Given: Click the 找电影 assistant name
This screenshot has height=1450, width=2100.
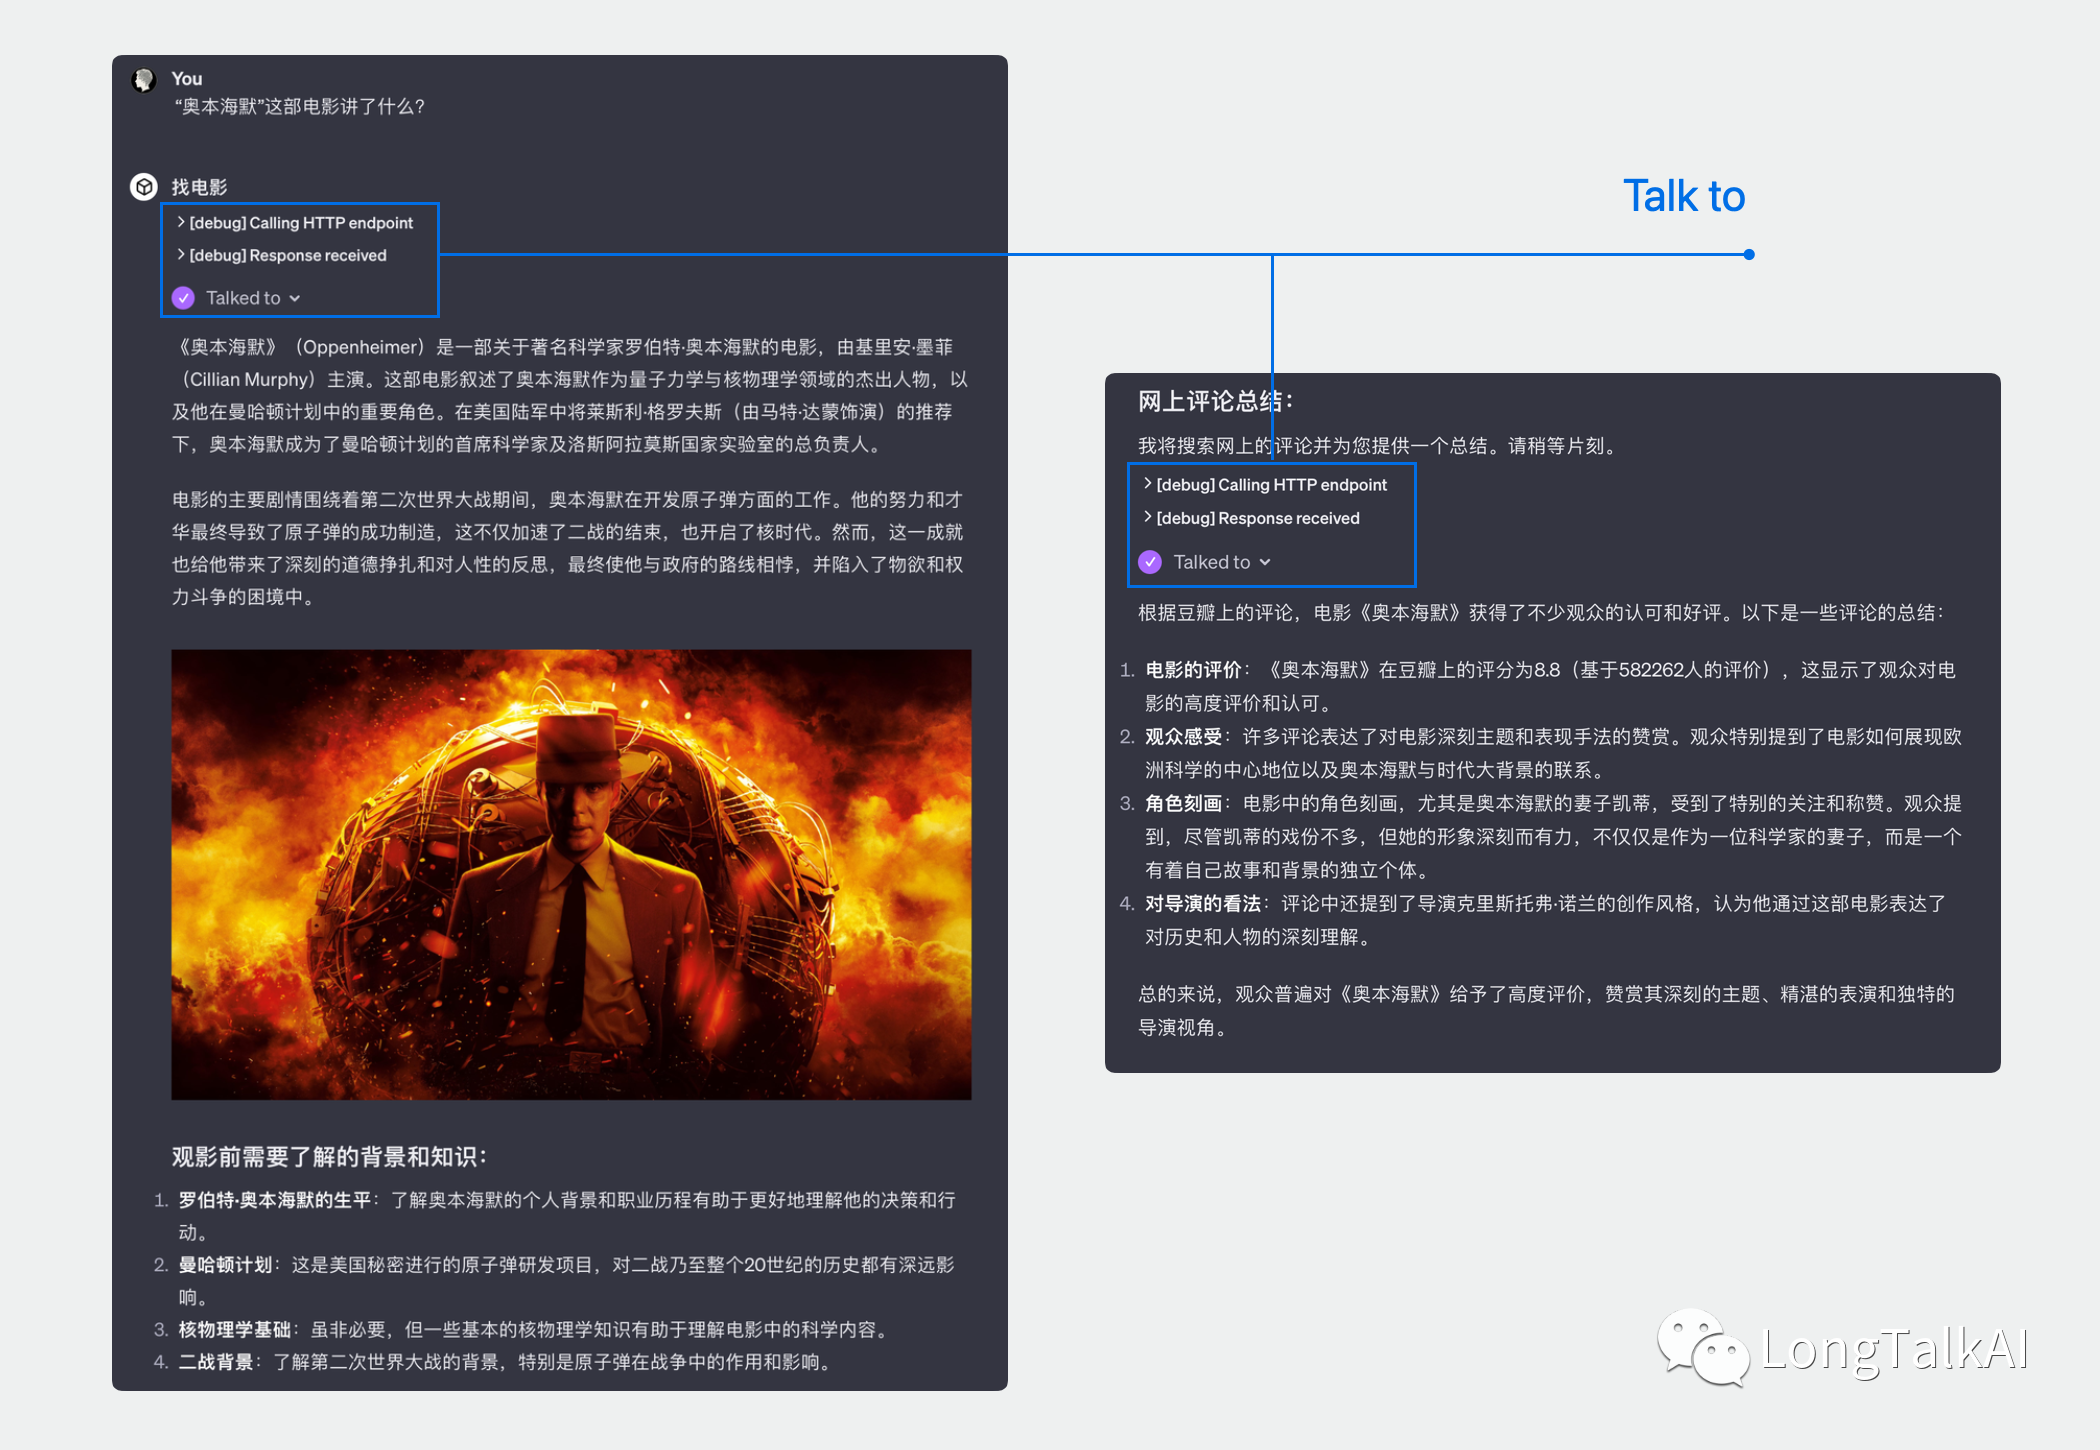Looking at the screenshot, I should (199, 187).
